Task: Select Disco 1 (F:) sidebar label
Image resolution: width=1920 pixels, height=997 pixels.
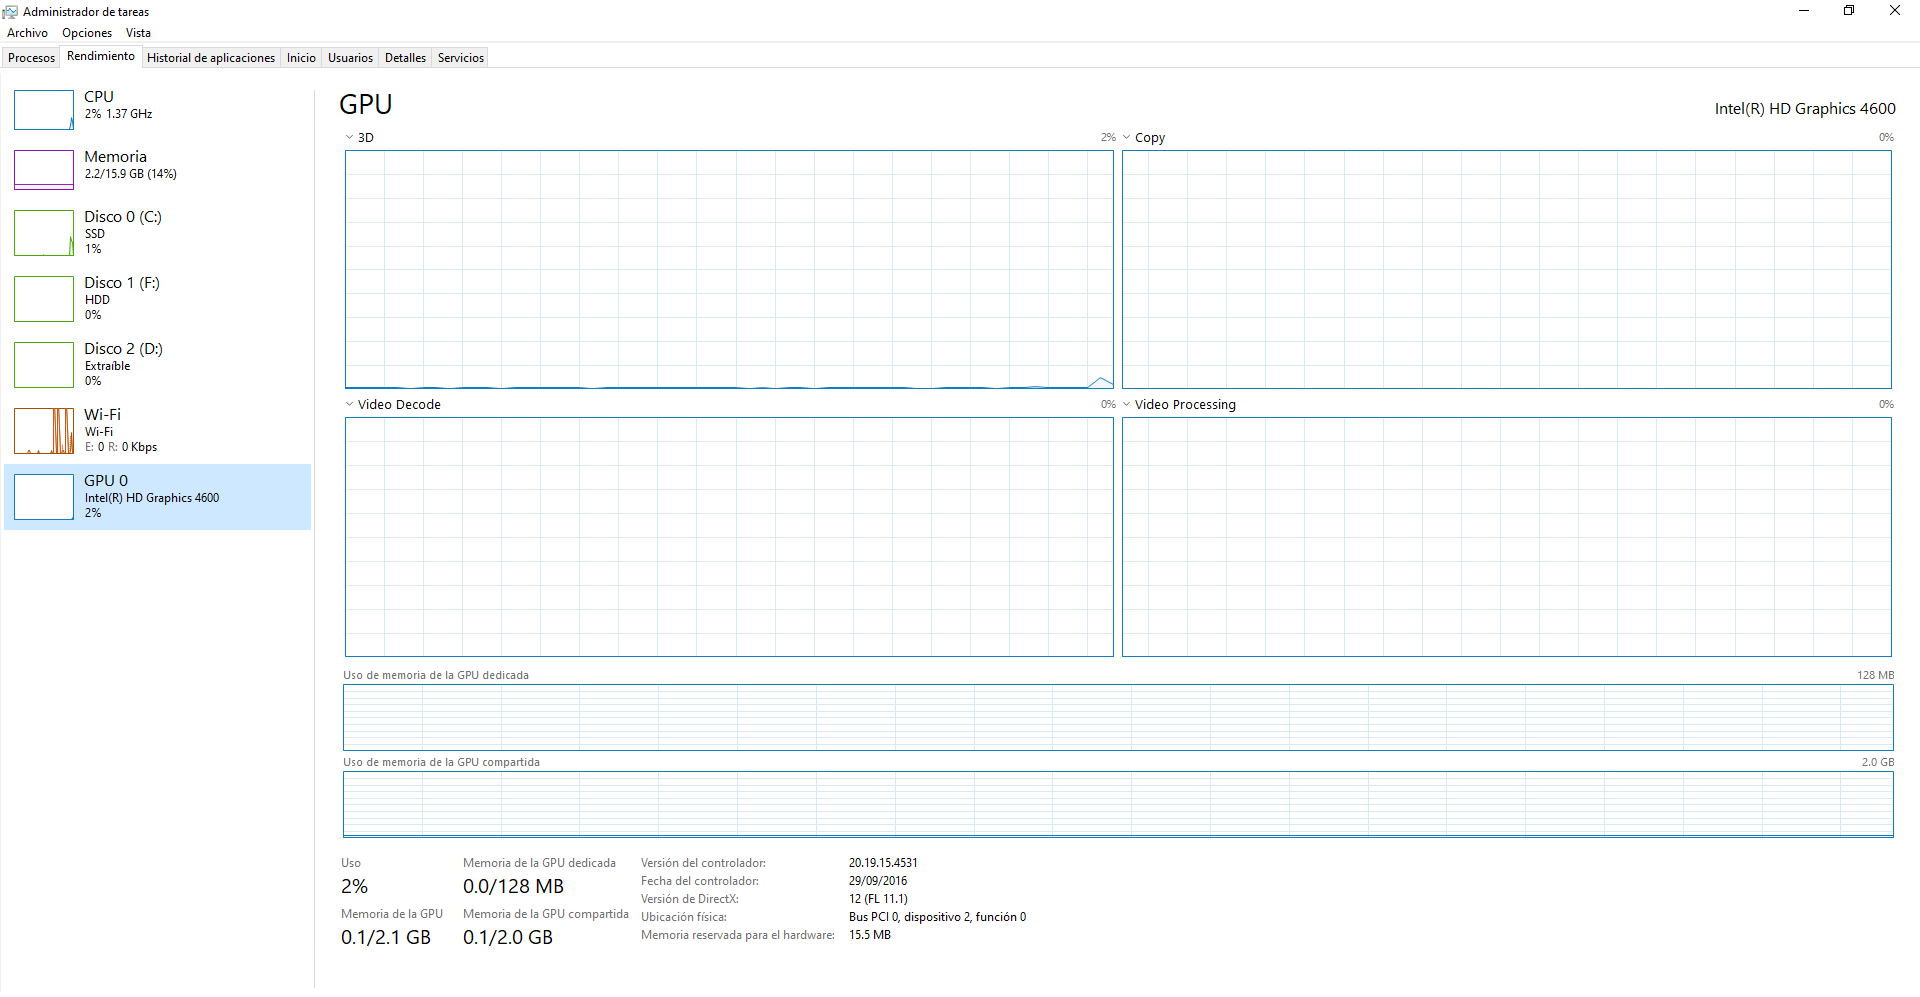Action: point(122,283)
